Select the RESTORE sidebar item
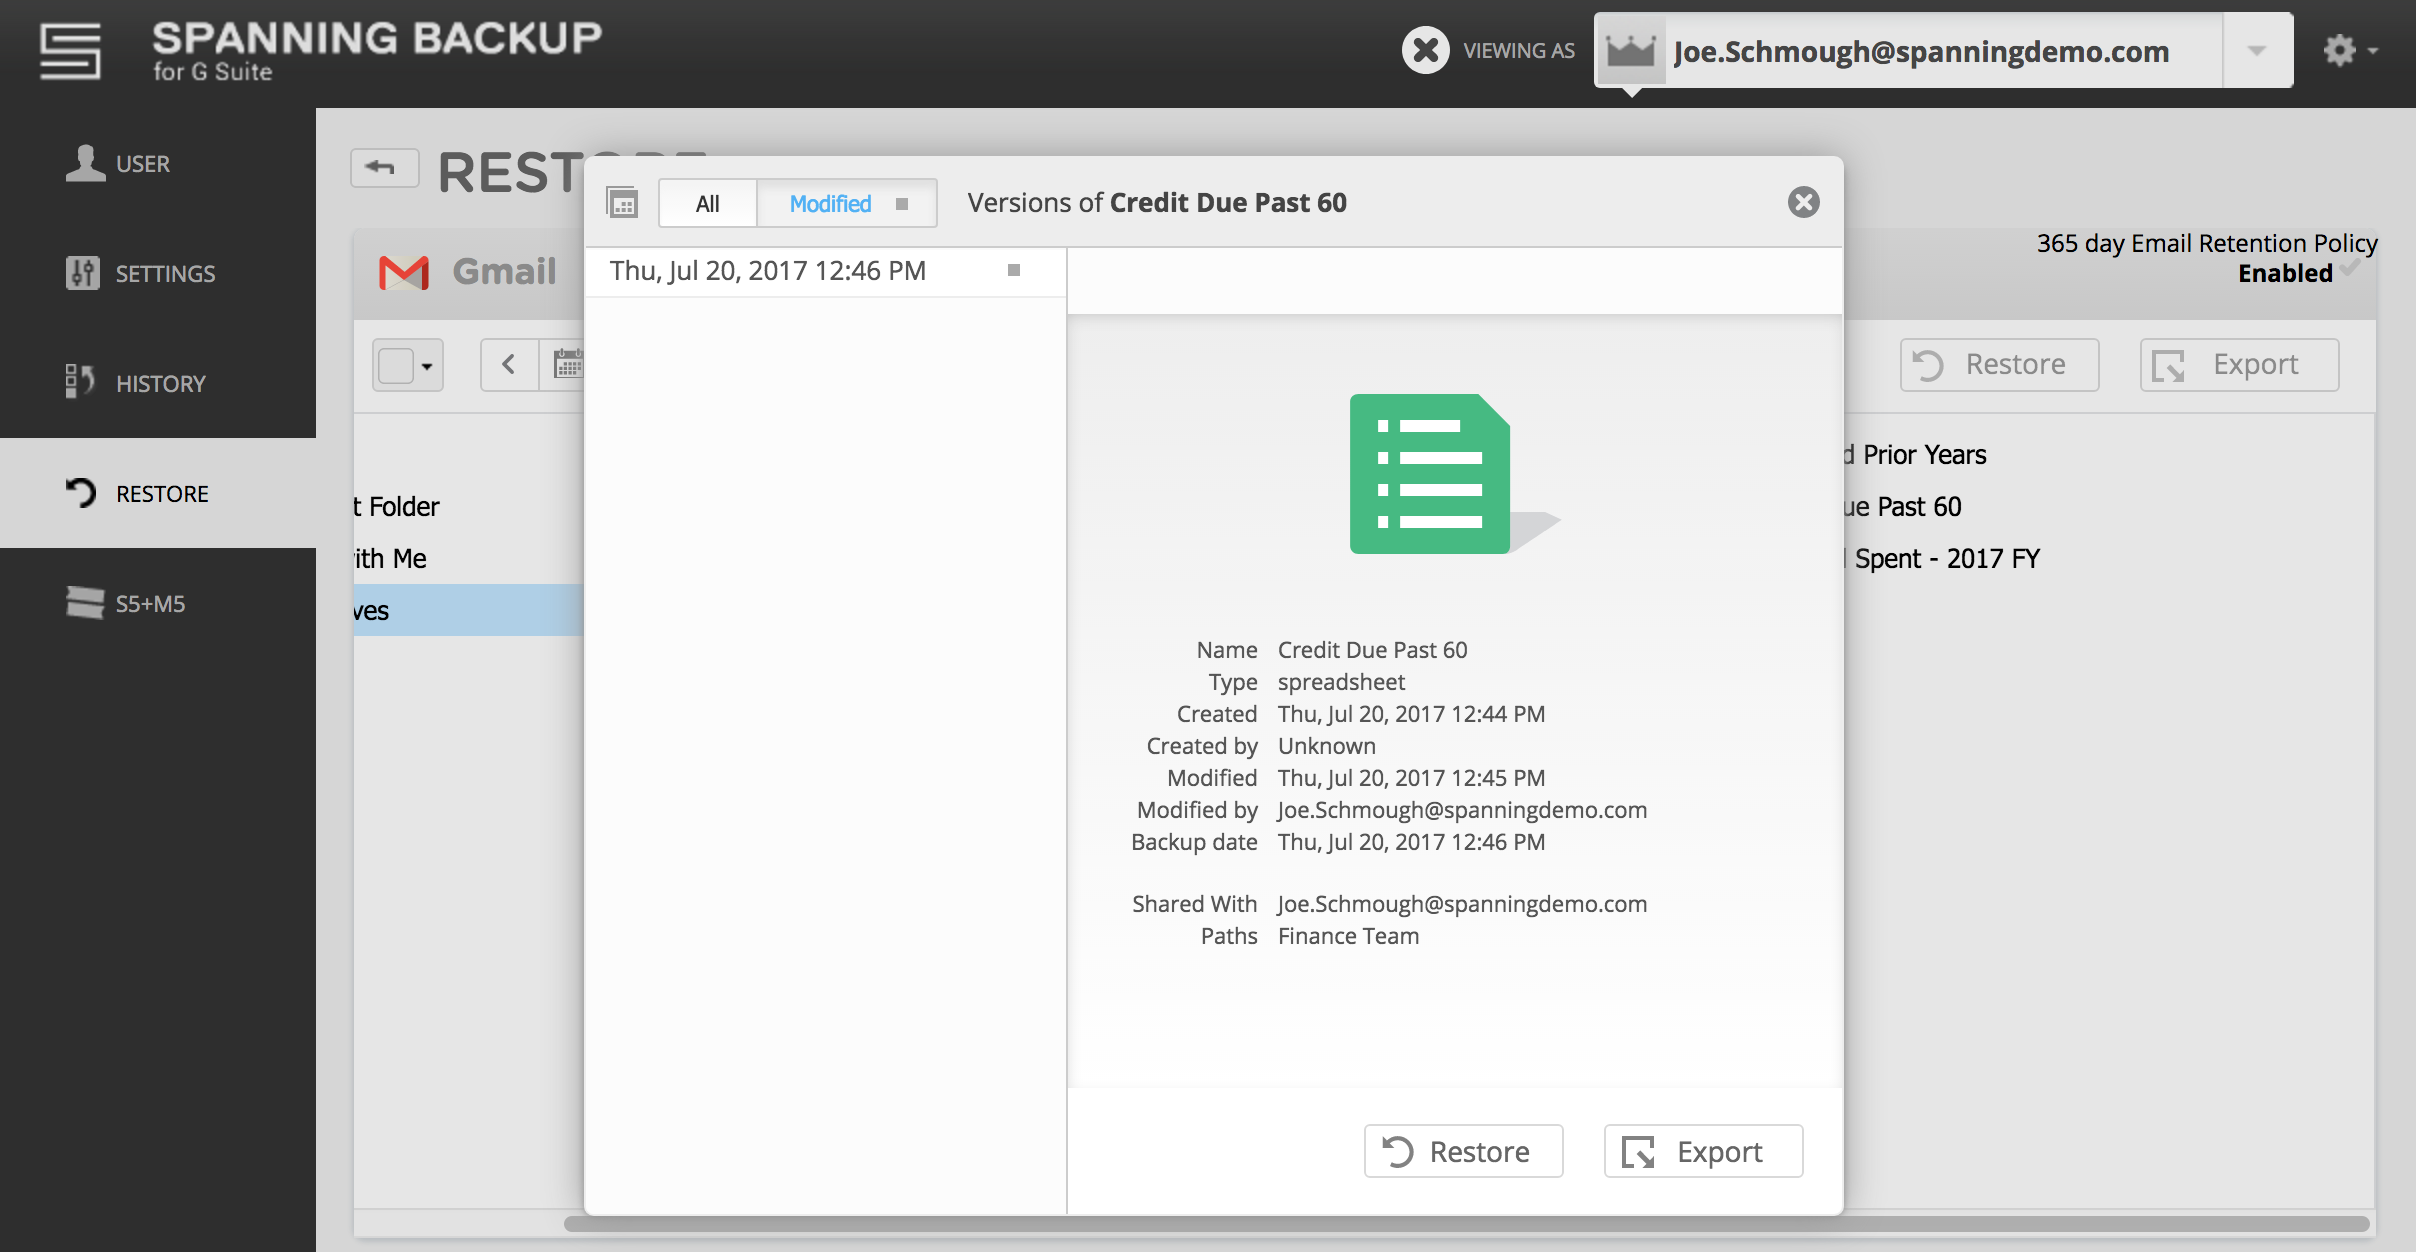The height and width of the screenshot is (1252, 2416). (x=158, y=493)
